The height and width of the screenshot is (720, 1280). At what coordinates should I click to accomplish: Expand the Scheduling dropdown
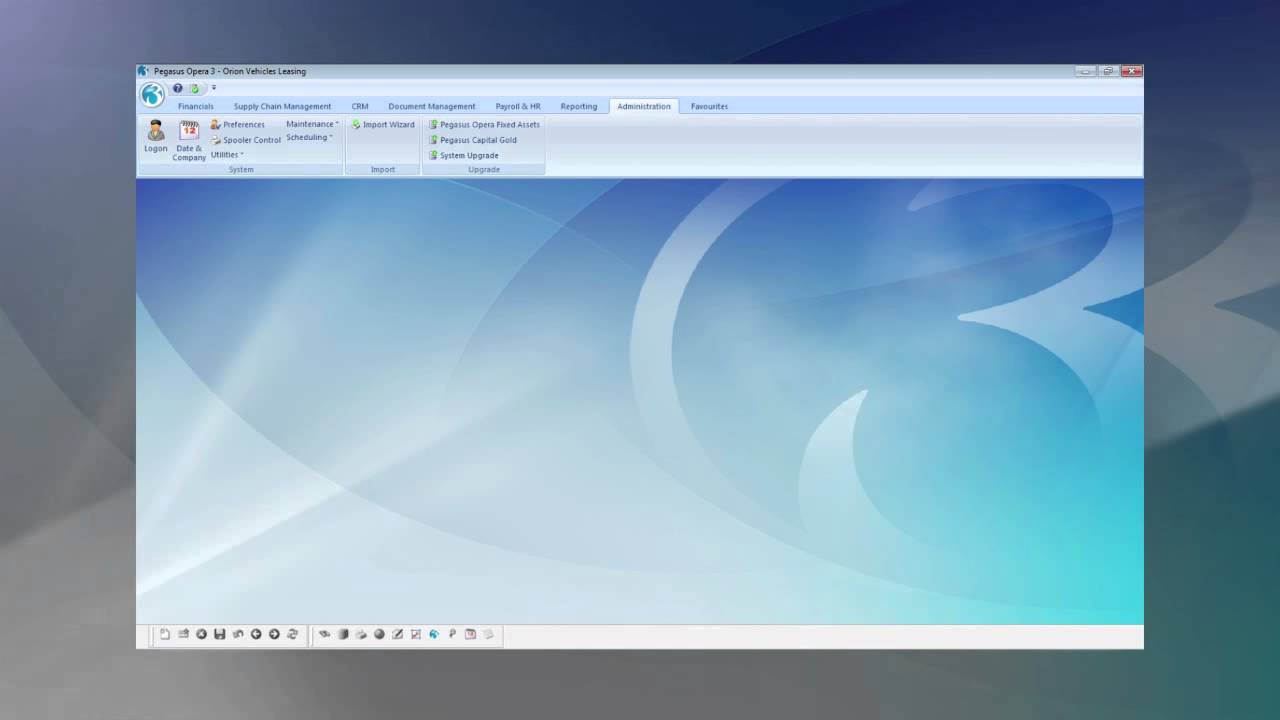tap(309, 137)
